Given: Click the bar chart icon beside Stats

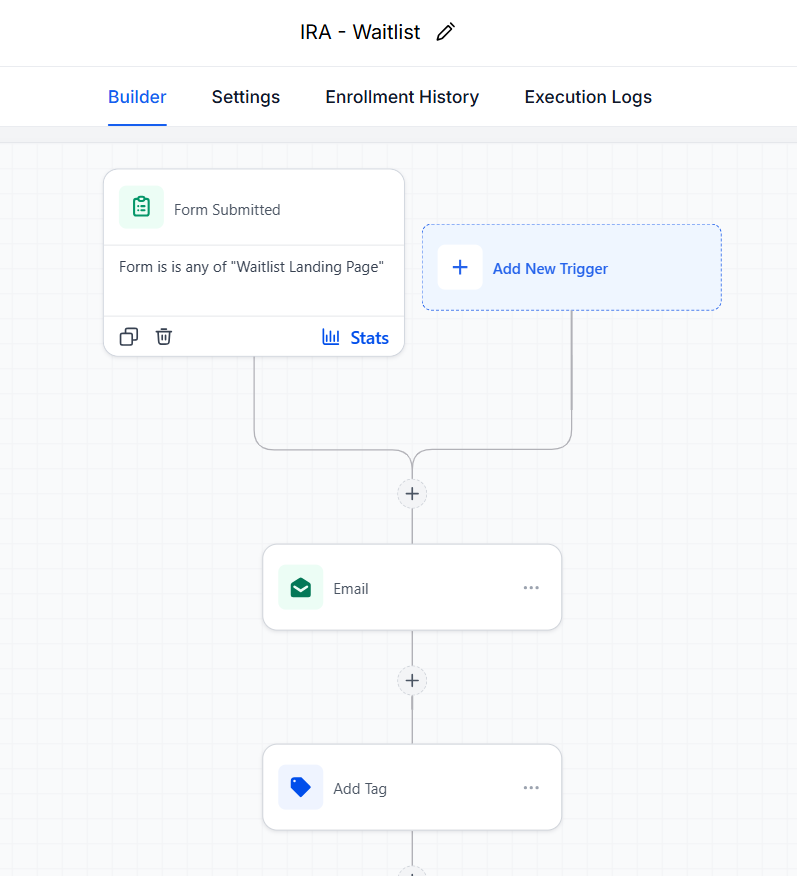Looking at the screenshot, I should (x=331, y=337).
